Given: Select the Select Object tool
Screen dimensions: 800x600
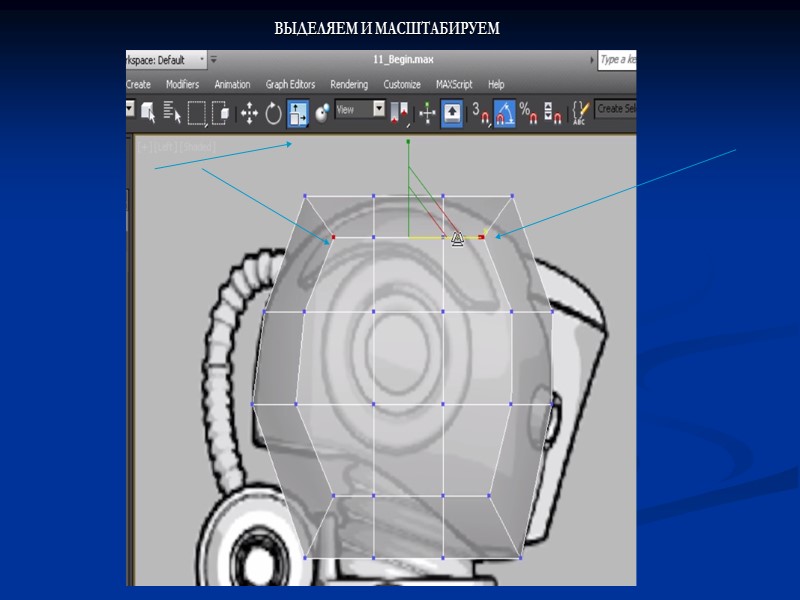Looking at the screenshot, I should (x=148, y=112).
